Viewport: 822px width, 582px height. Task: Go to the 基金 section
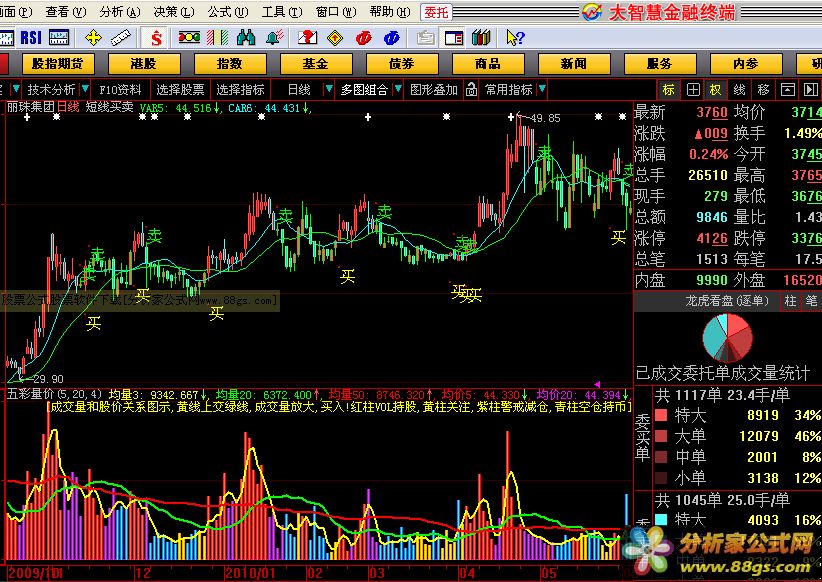click(316, 64)
